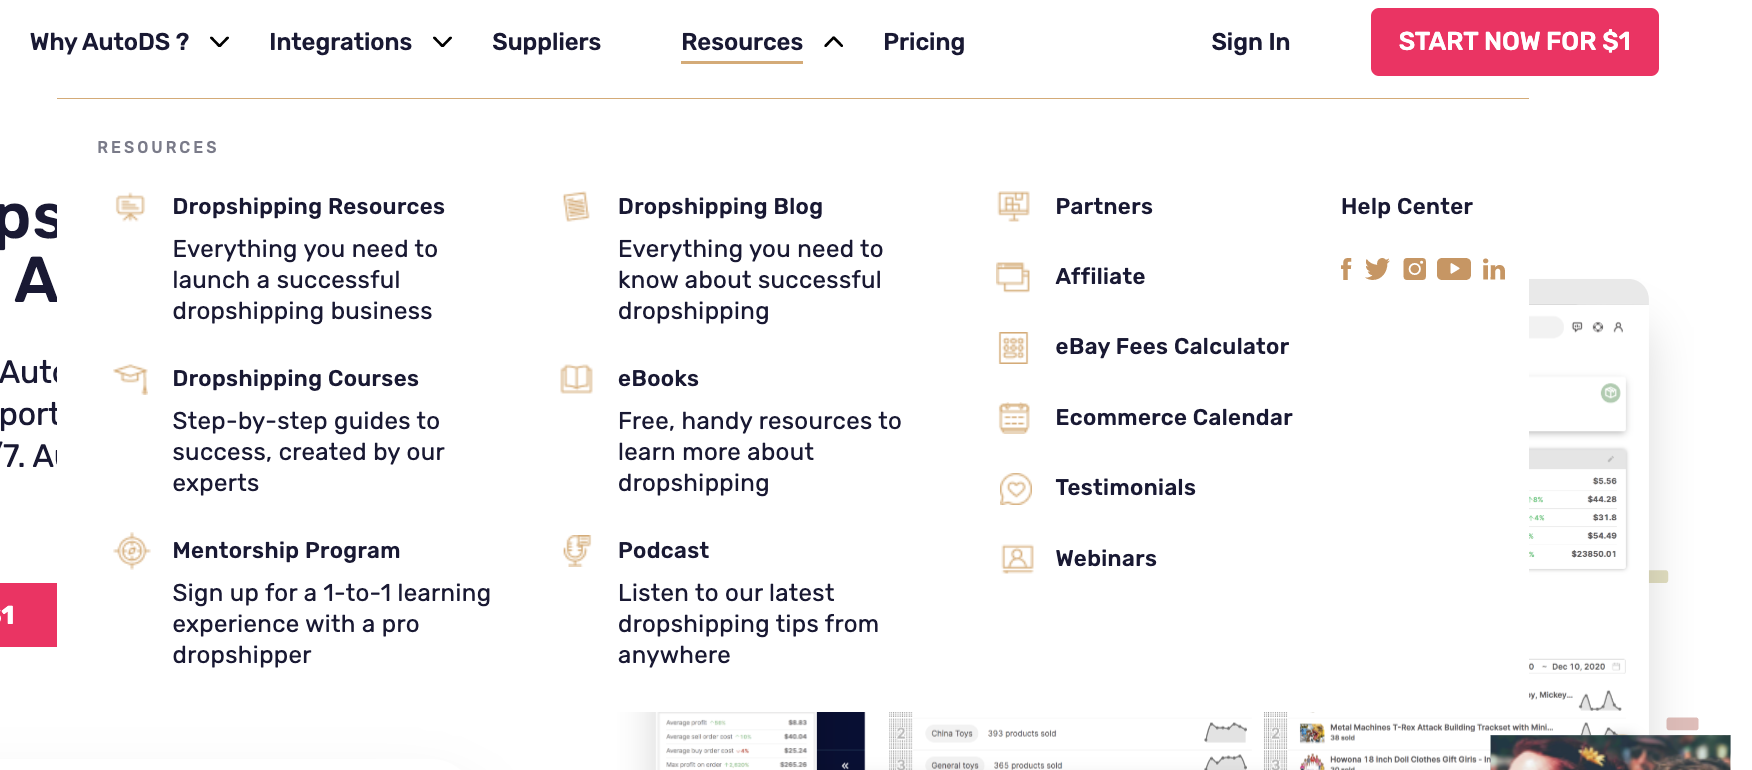The width and height of the screenshot is (1752, 770).
Task: Expand the Integrations dropdown chevron
Action: tap(443, 42)
